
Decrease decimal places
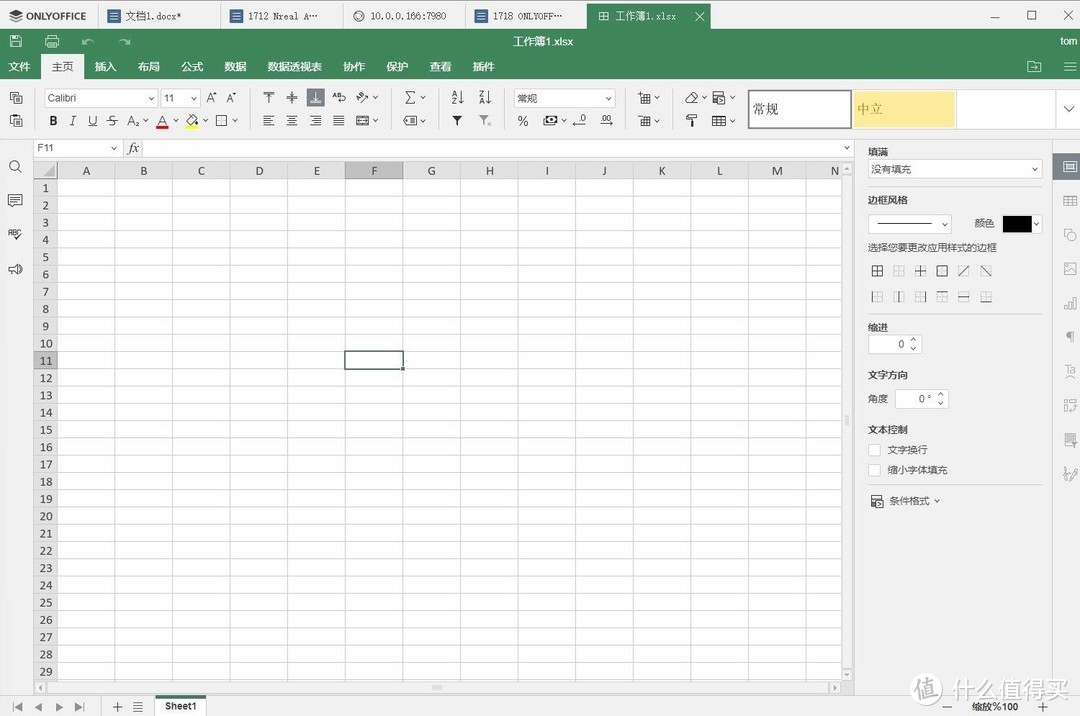pyautogui.click(x=579, y=120)
